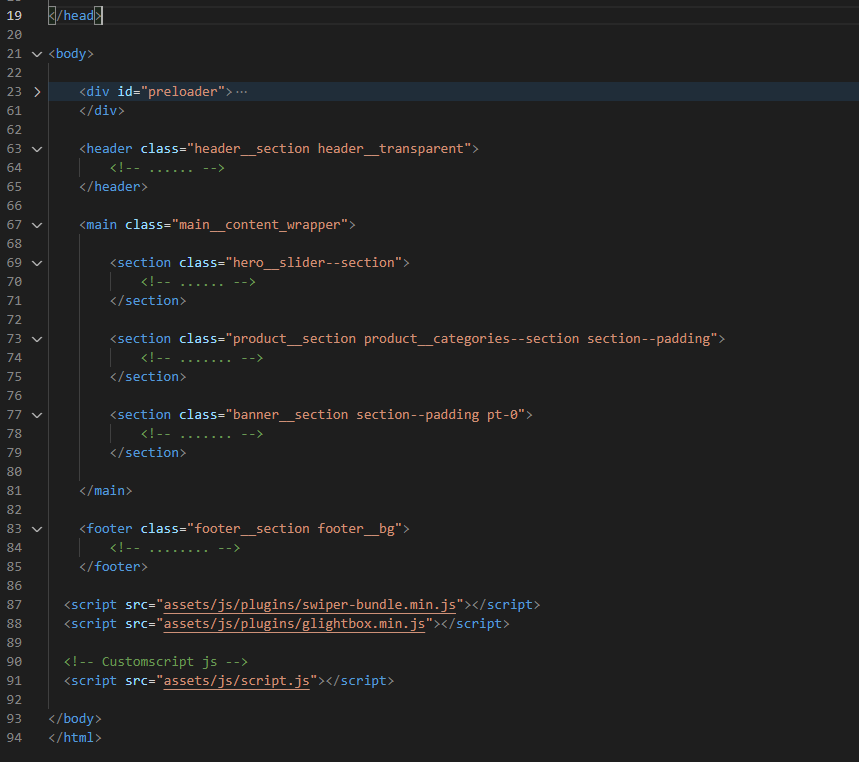Image resolution: width=859 pixels, height=762 pixels.
Task: Follow the assets/js/script.js link
Action: click(237, 680)
